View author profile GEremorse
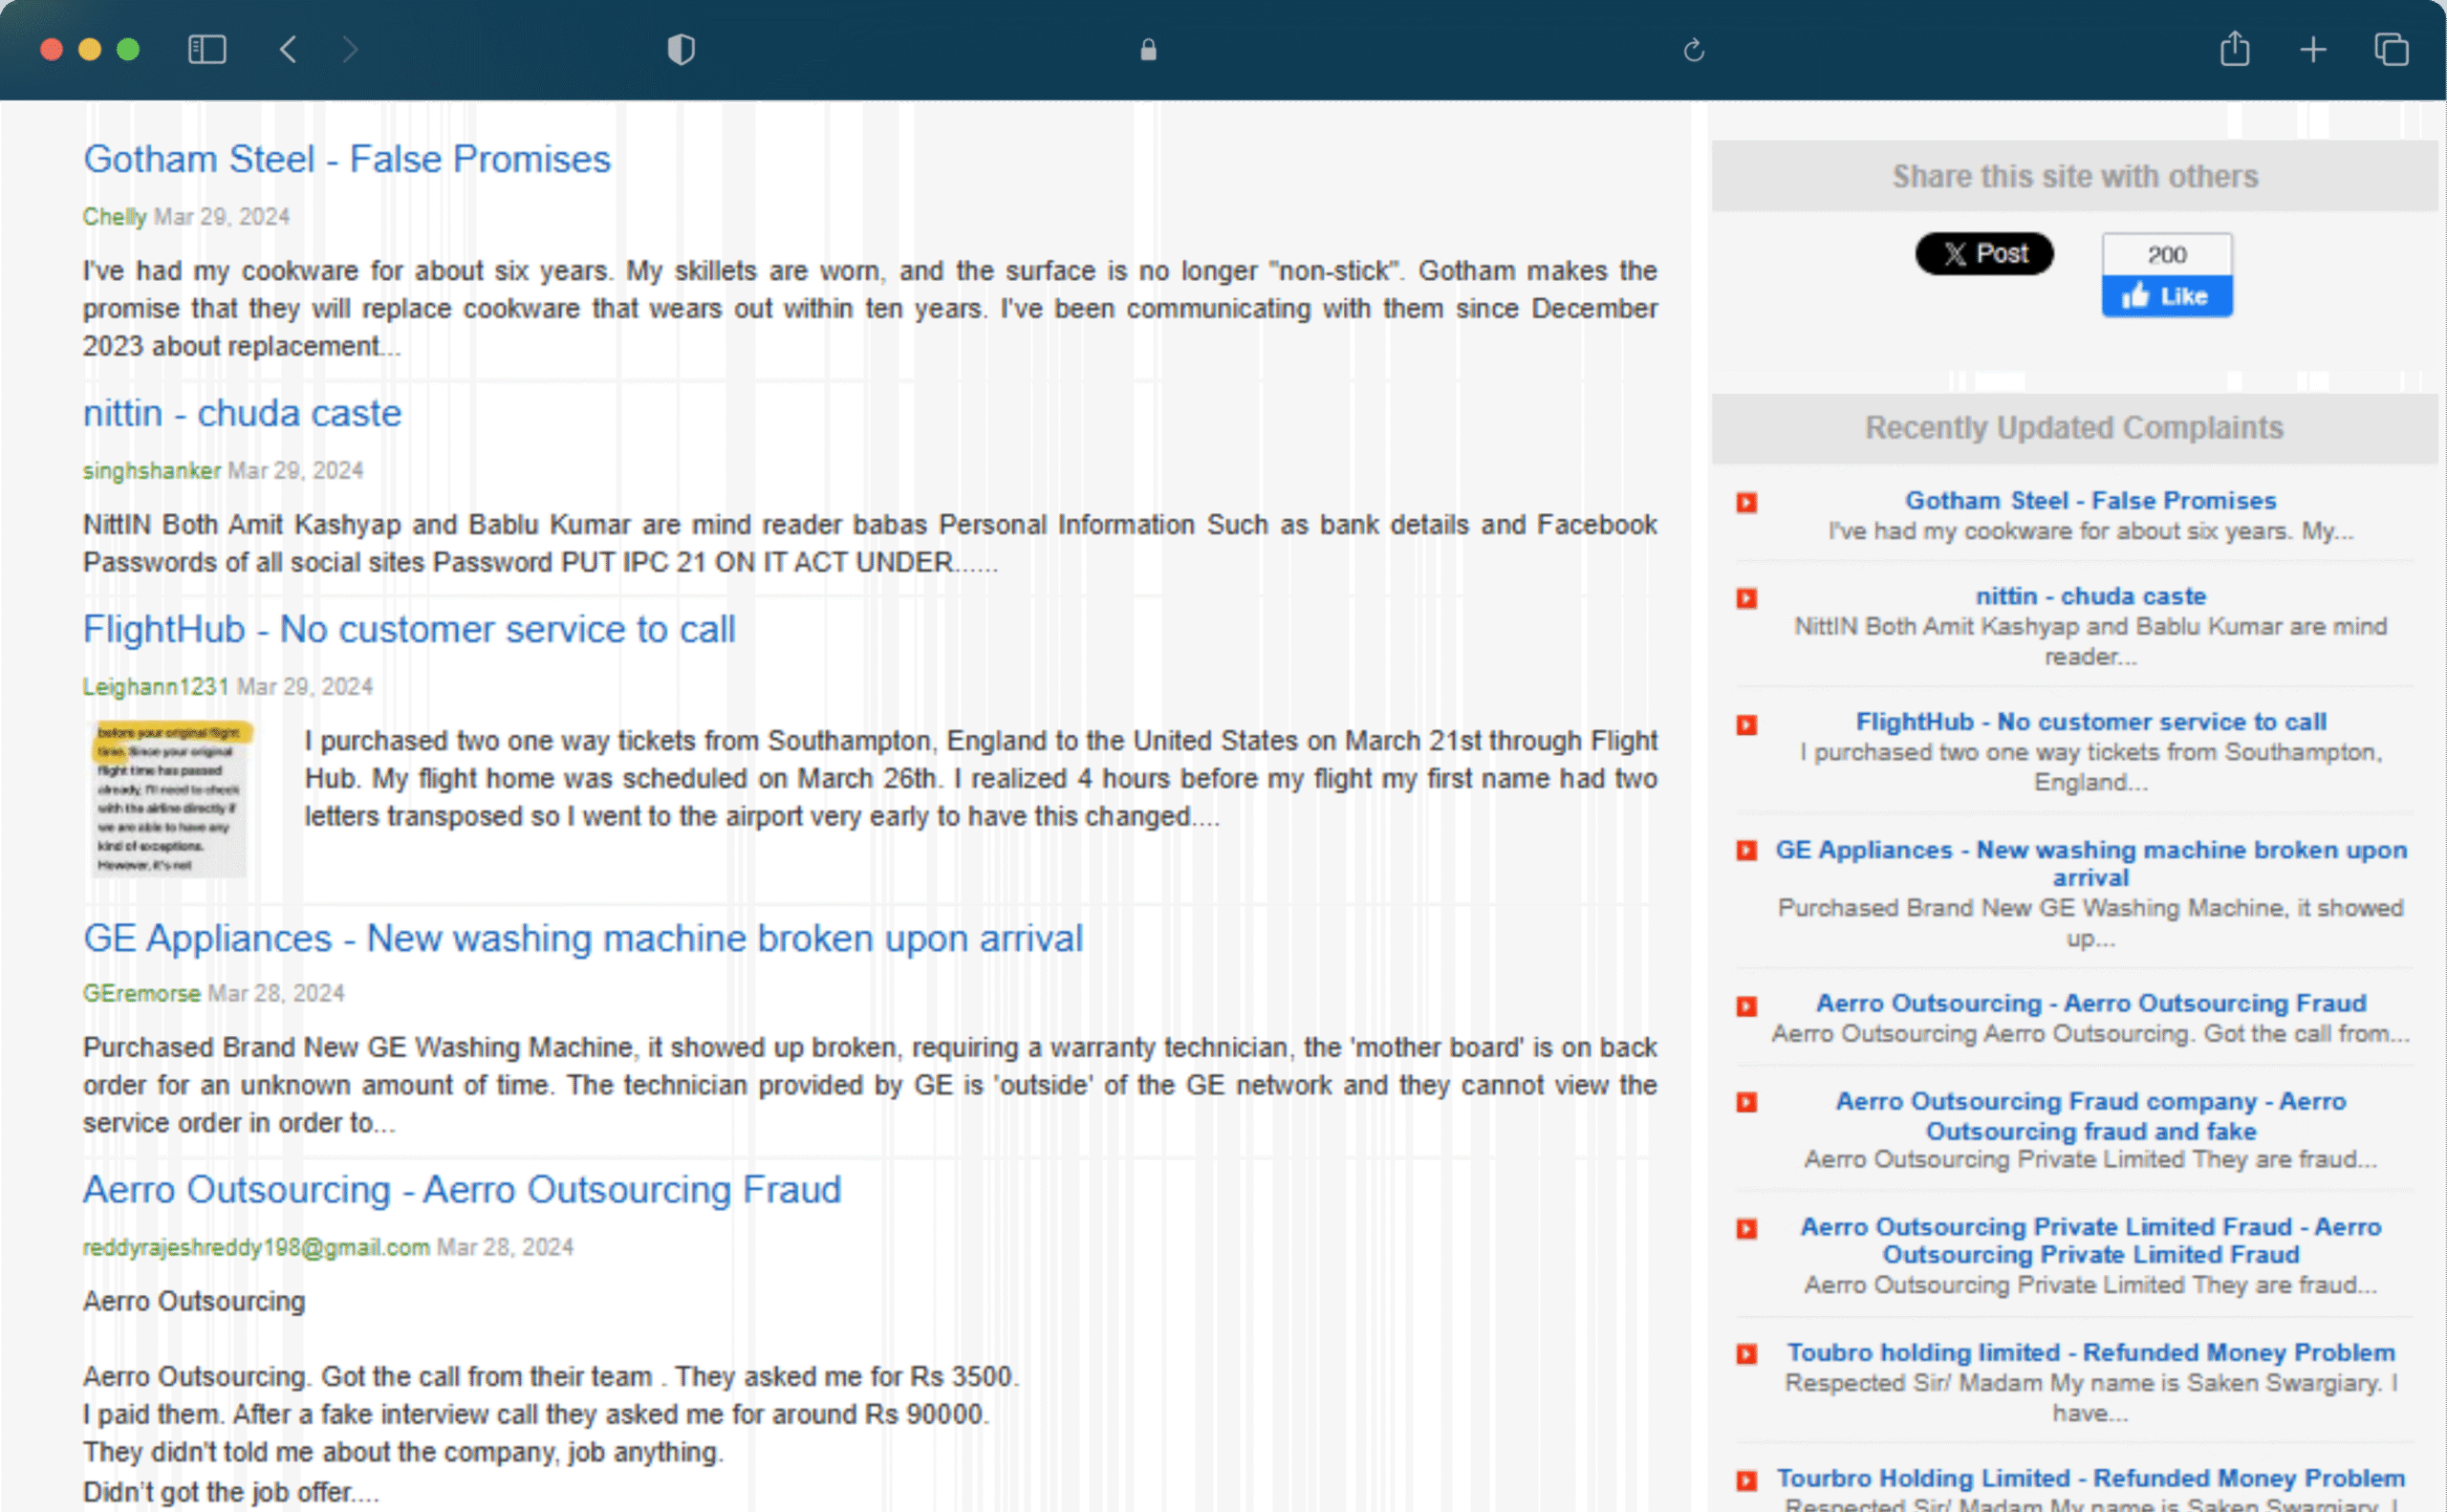 (141, 993)
